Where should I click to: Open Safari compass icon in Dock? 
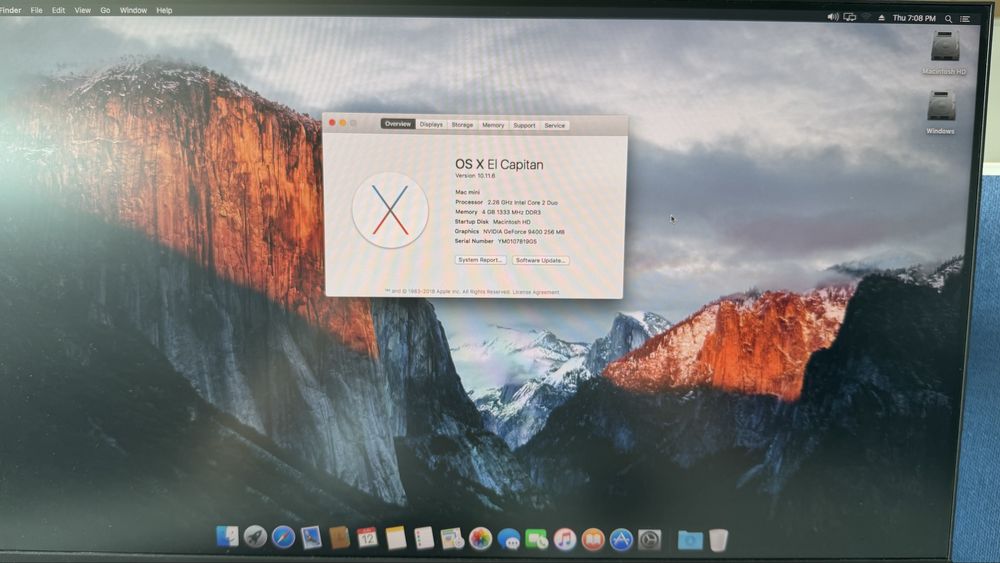click(x=283, y=537)
